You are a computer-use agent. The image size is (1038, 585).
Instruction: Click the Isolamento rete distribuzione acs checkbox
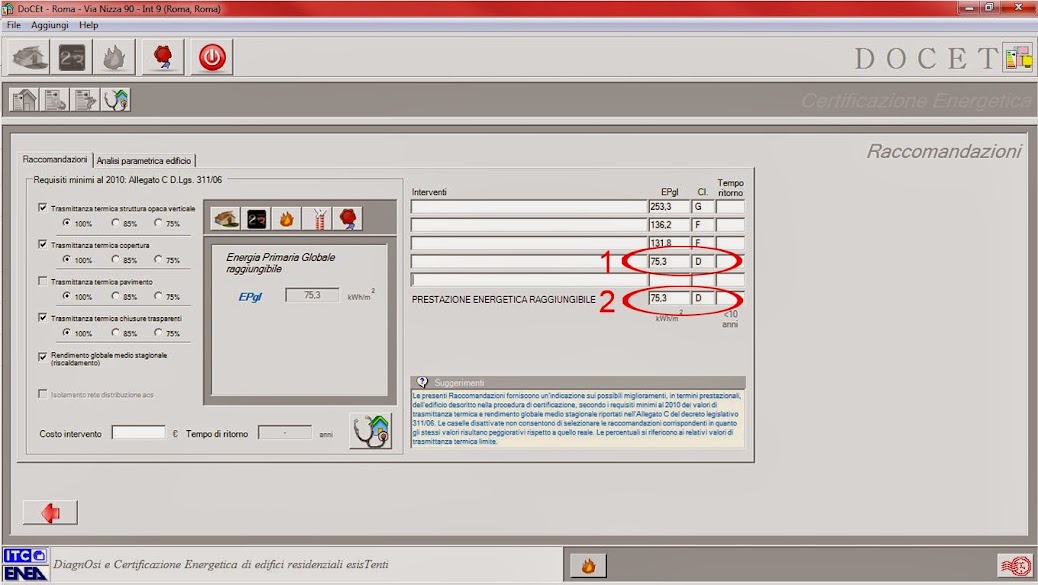pos(42,394)
